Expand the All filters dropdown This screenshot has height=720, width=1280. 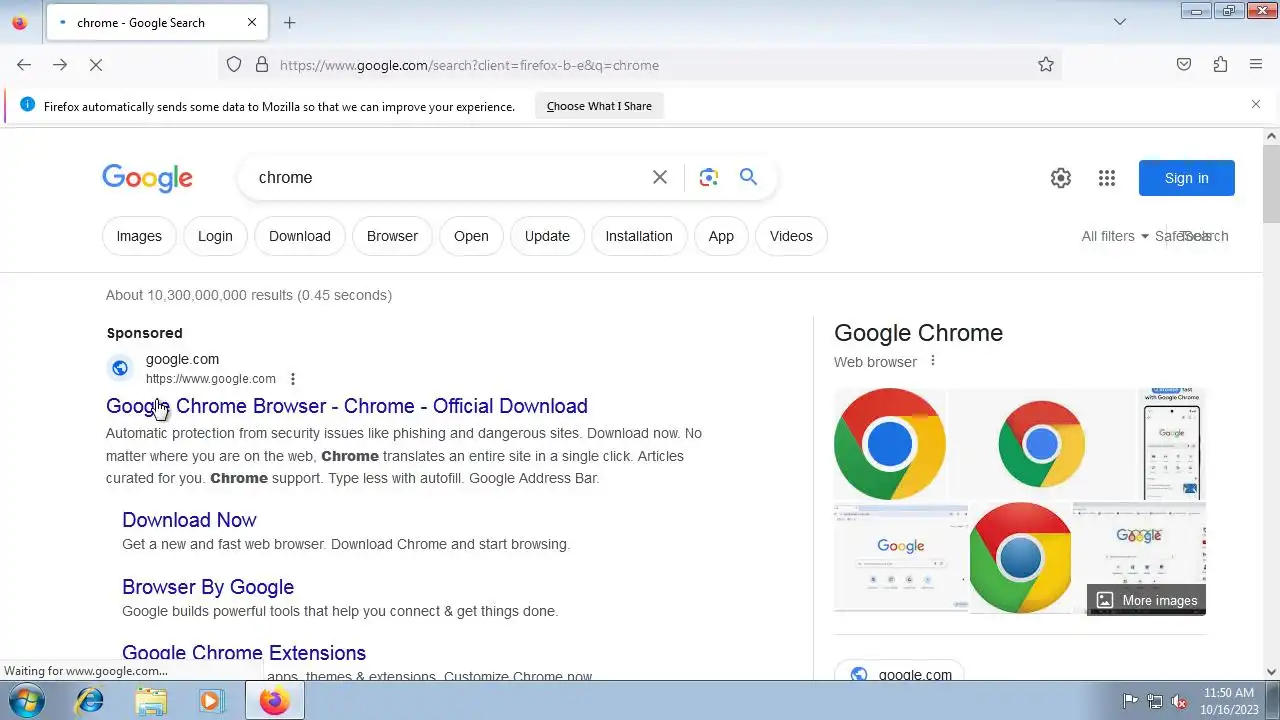(x=1115, y=236)
